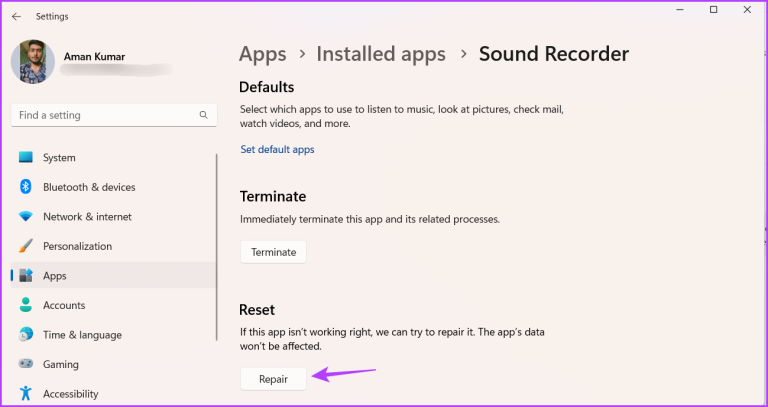Select the Apps icon in sidebar

[25, 275]
